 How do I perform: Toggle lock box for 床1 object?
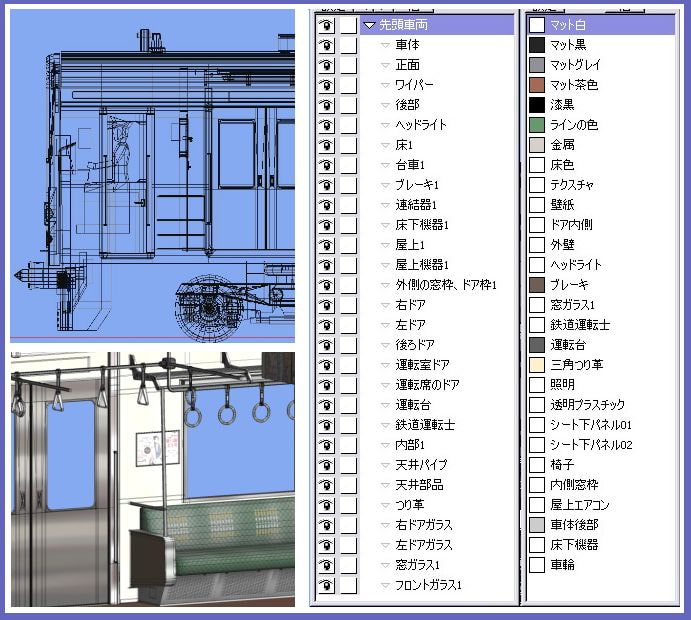(349, 145)
